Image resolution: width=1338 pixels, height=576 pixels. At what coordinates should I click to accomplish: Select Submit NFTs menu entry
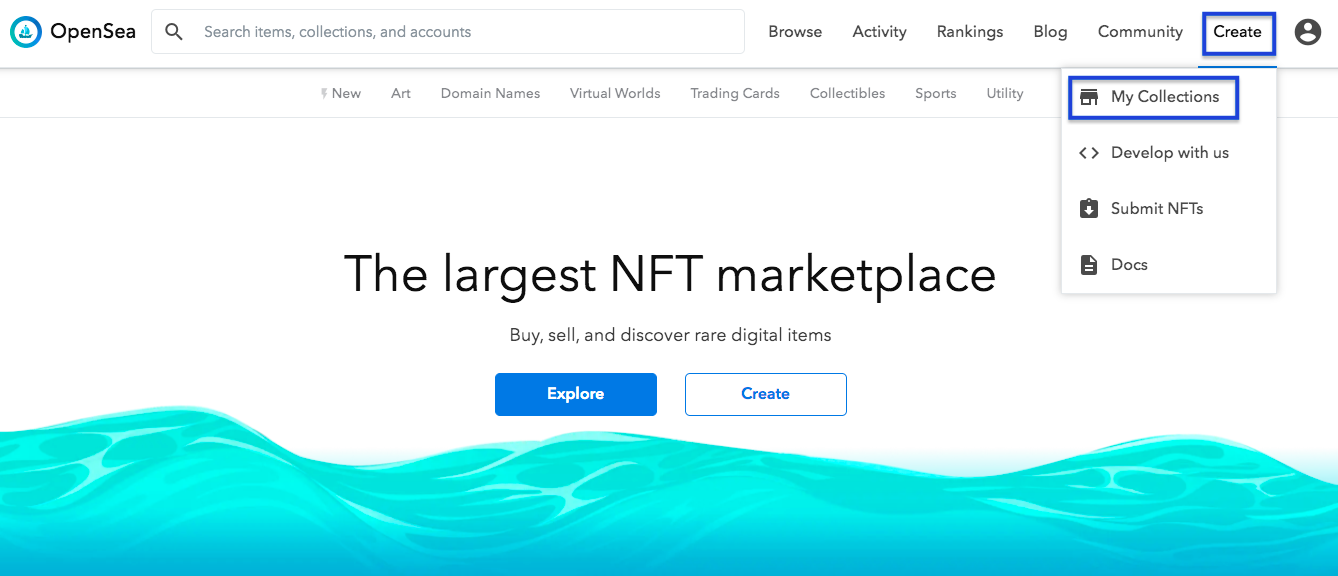(x=1157, y=208)
